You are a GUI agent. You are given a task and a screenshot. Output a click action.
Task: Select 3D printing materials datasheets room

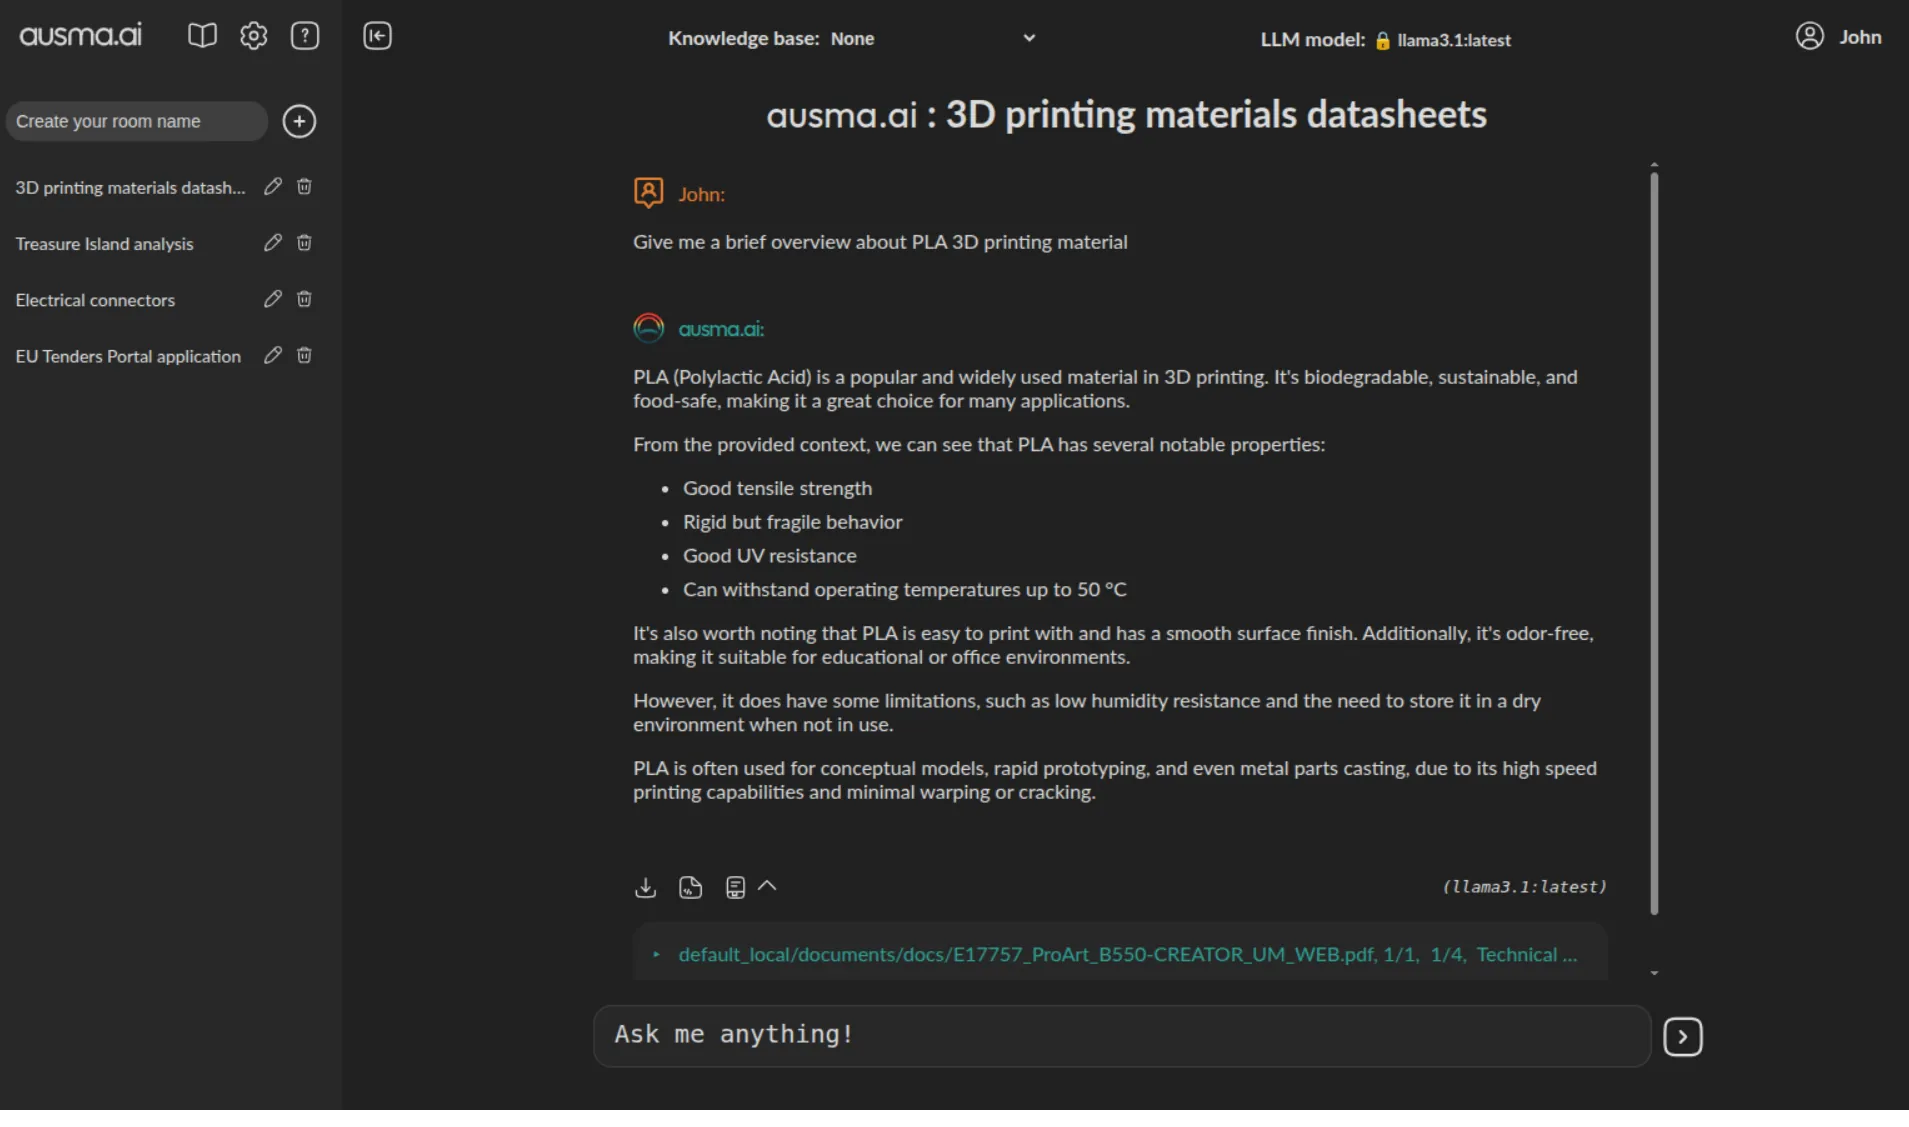(x=130, y=187)
